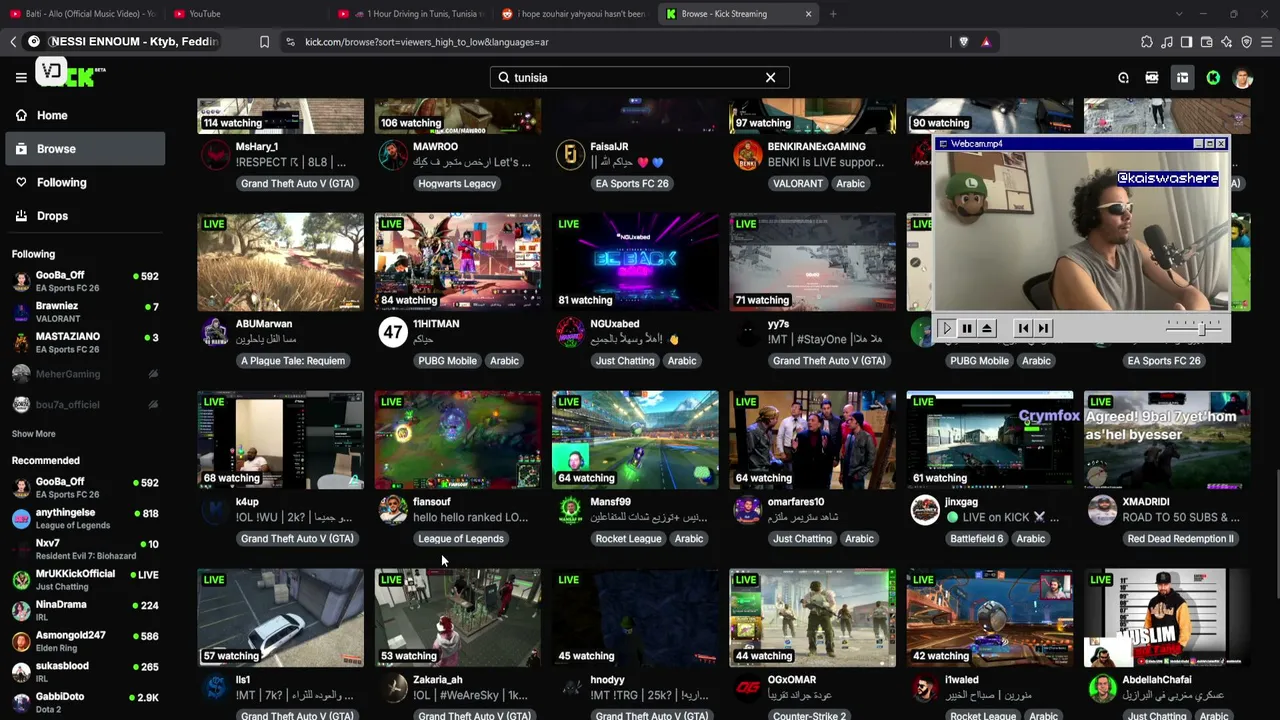Viewport: 1280px width, 720px height.
Task: Open the Leo AI sparkle icon
Action: (x=1227, y=42)
